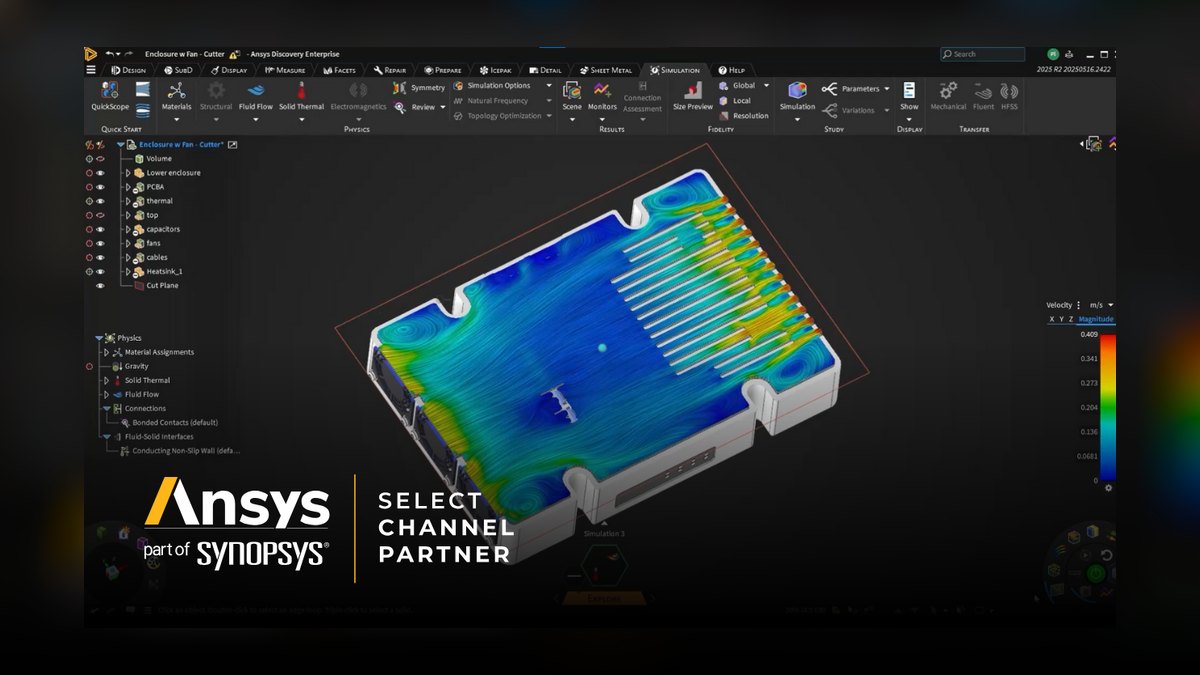Switch to the Icepak tab
The image size is (1200, 675).
tap(495, 70)
